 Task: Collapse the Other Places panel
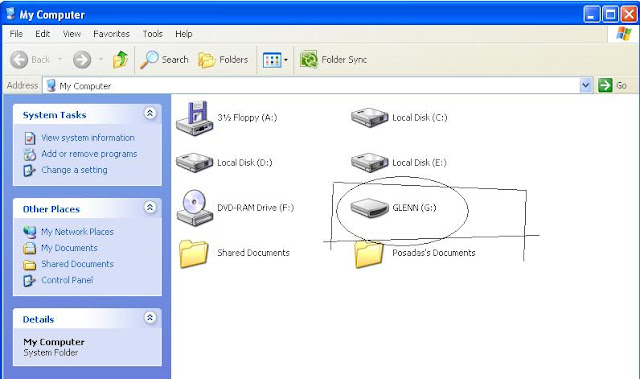pyautogui.click(x=150, y=207)
